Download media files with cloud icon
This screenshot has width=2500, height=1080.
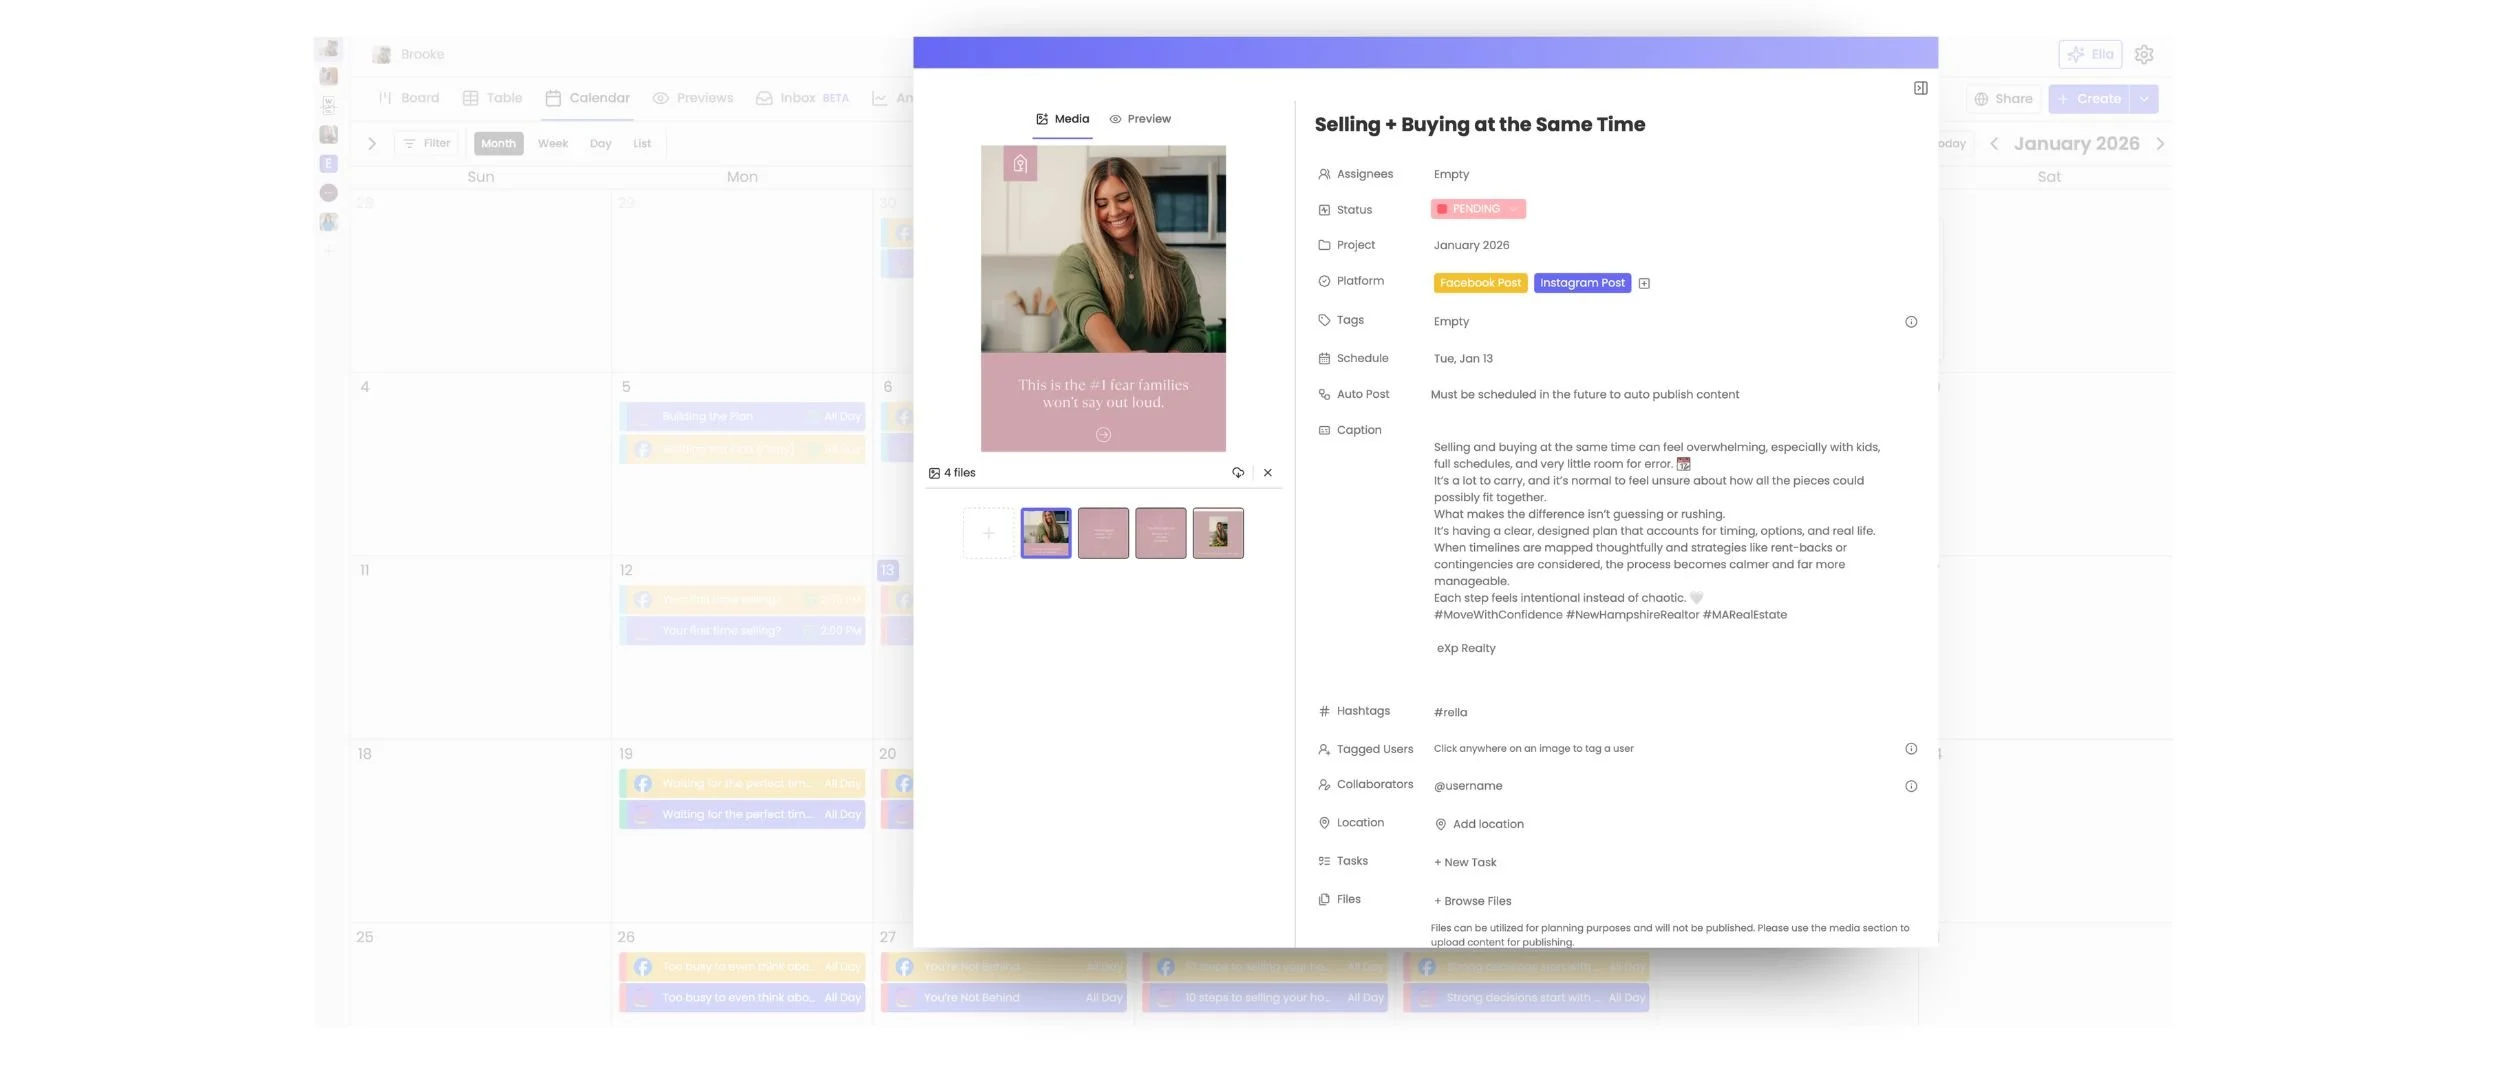(x=1238, y=473)
